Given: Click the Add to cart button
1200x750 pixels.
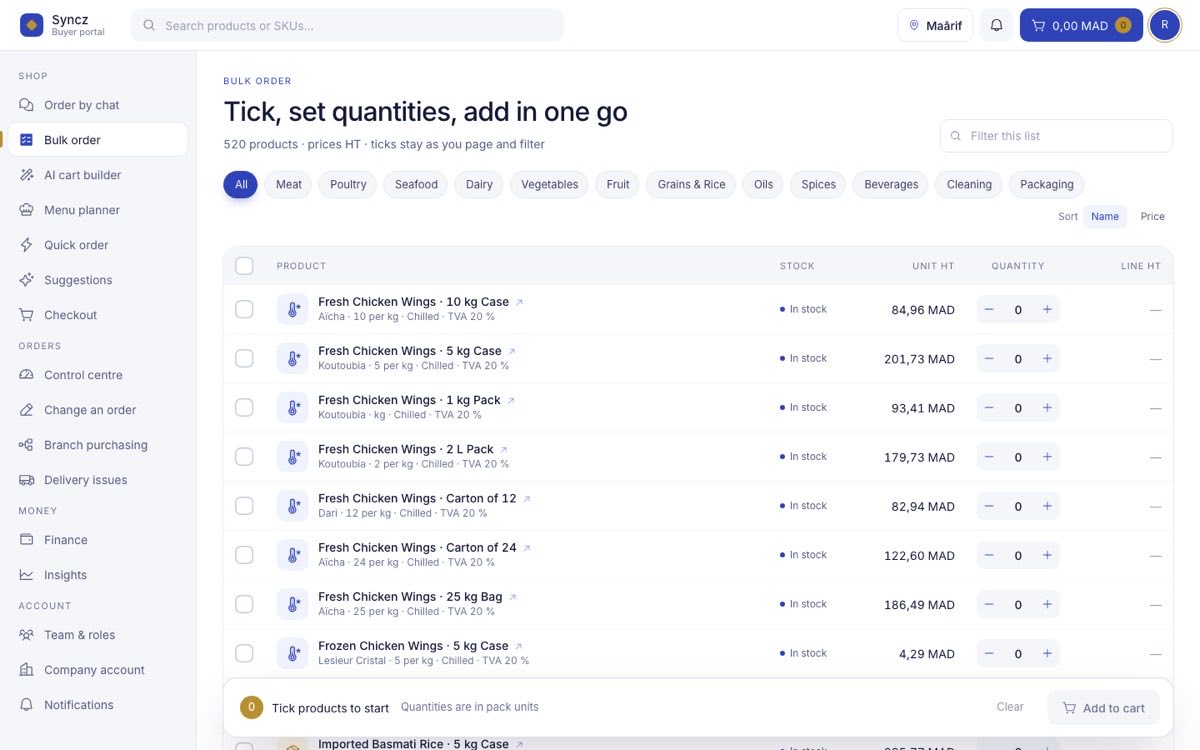Looking at the screenshot, I should 1104,708.
